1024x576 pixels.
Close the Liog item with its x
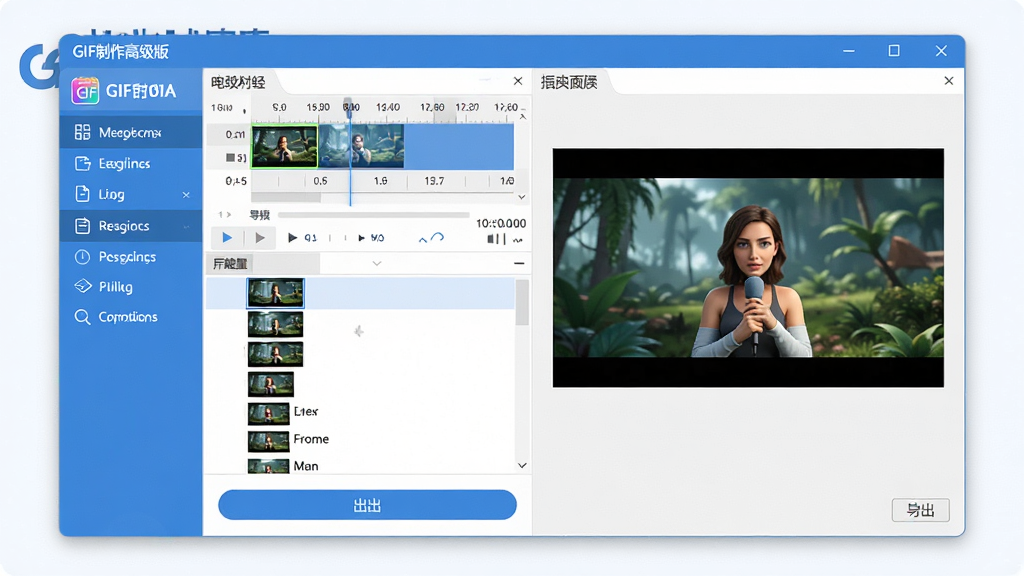(x=186, y=195)
